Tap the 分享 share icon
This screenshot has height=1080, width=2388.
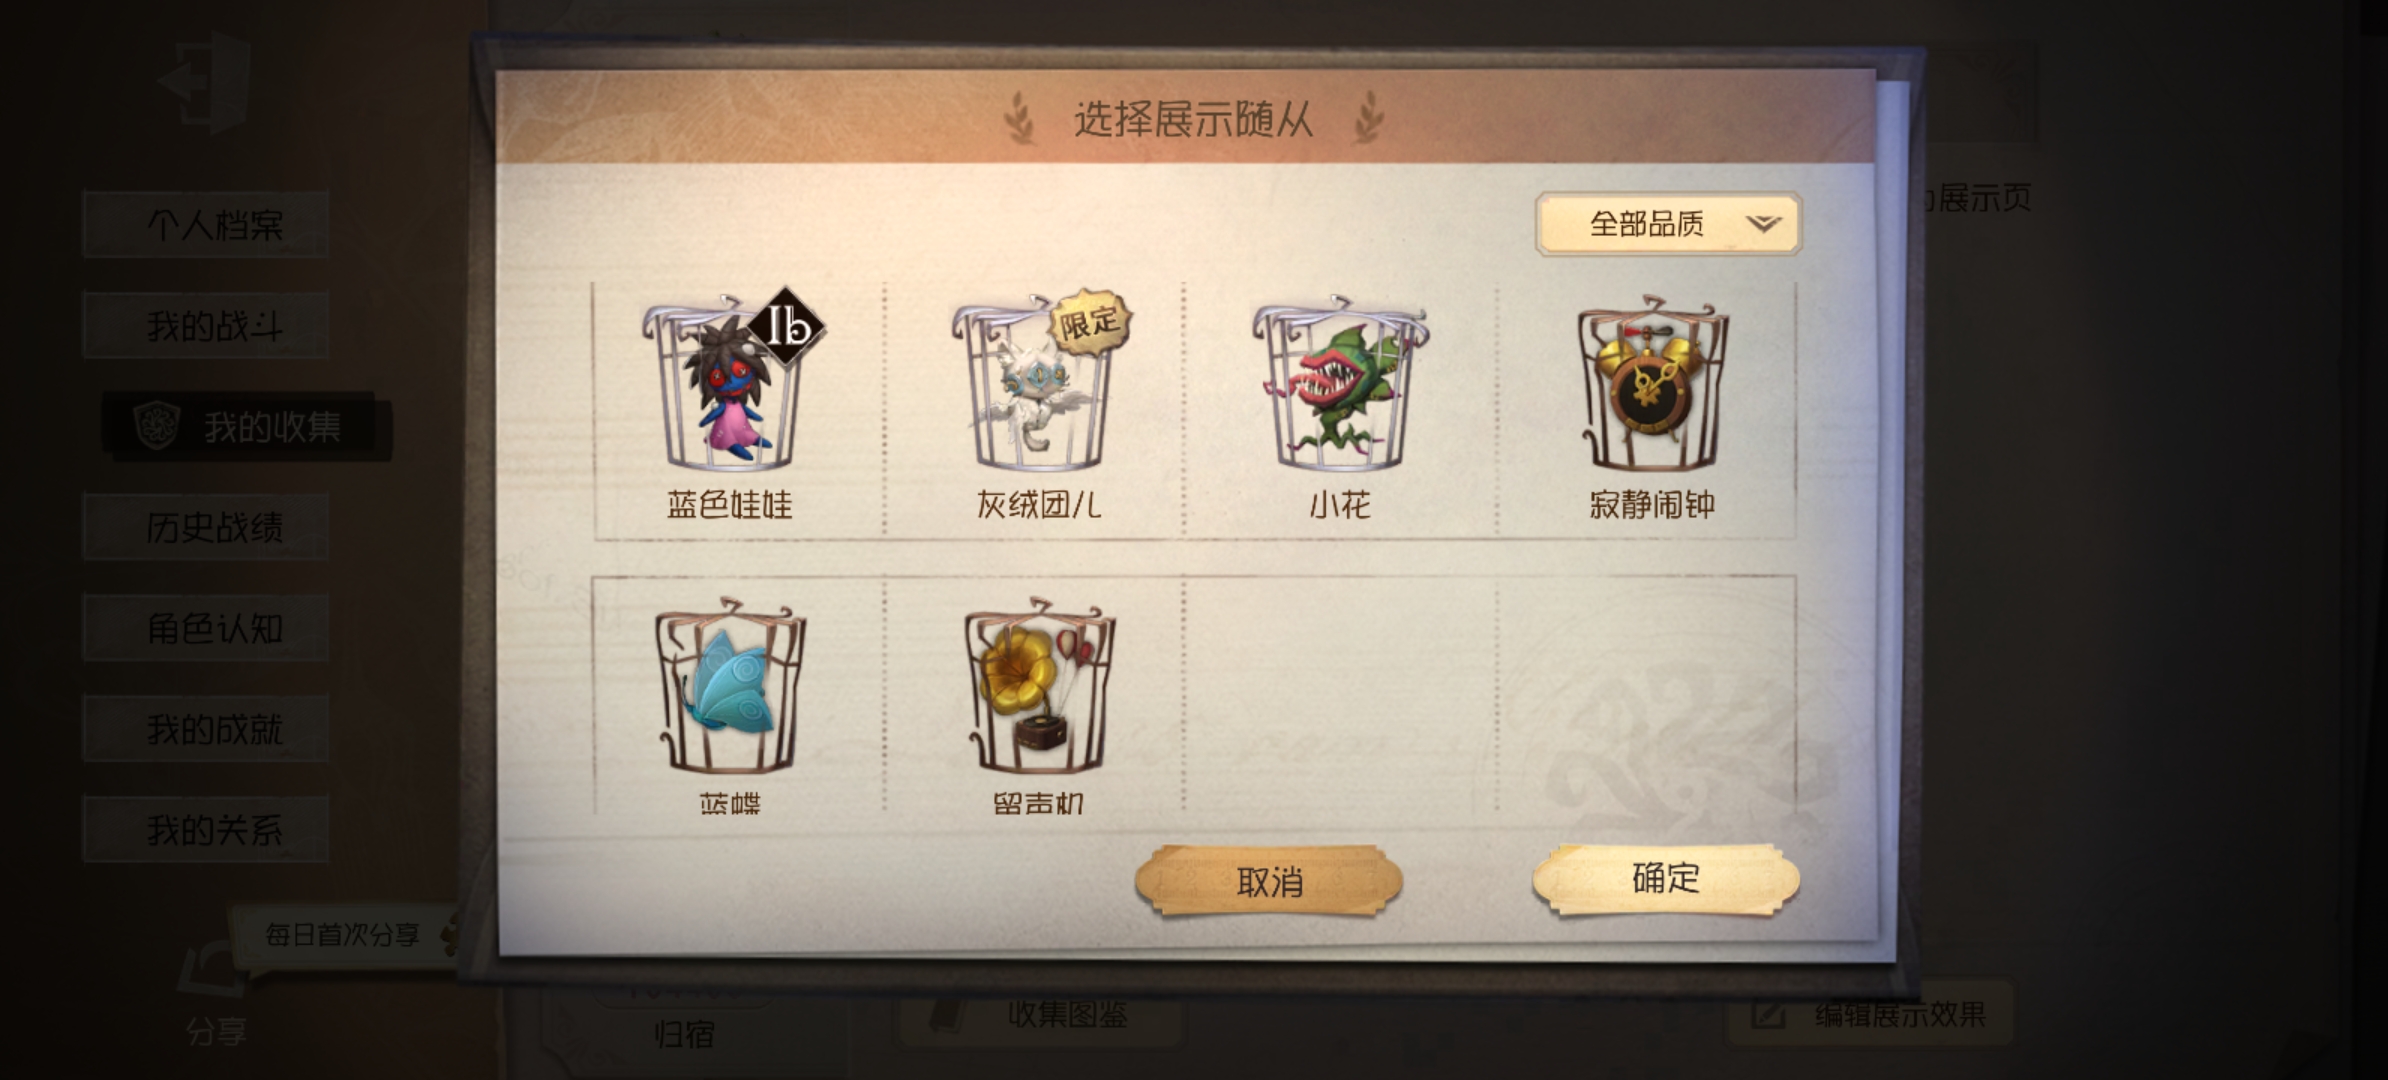(215, 990)
